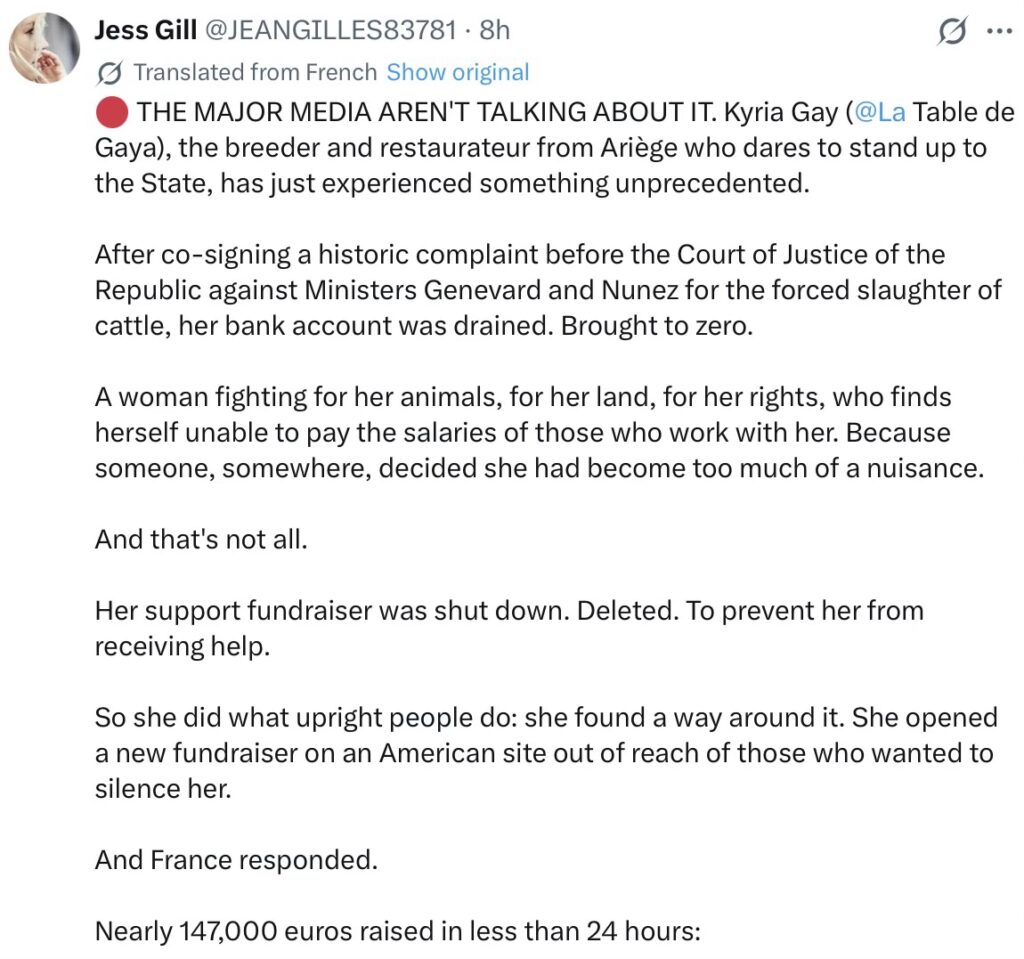Click the line 'And France responded.'
The height and width of the screenshot is (959, 1024).
click(x=236, y=860)
